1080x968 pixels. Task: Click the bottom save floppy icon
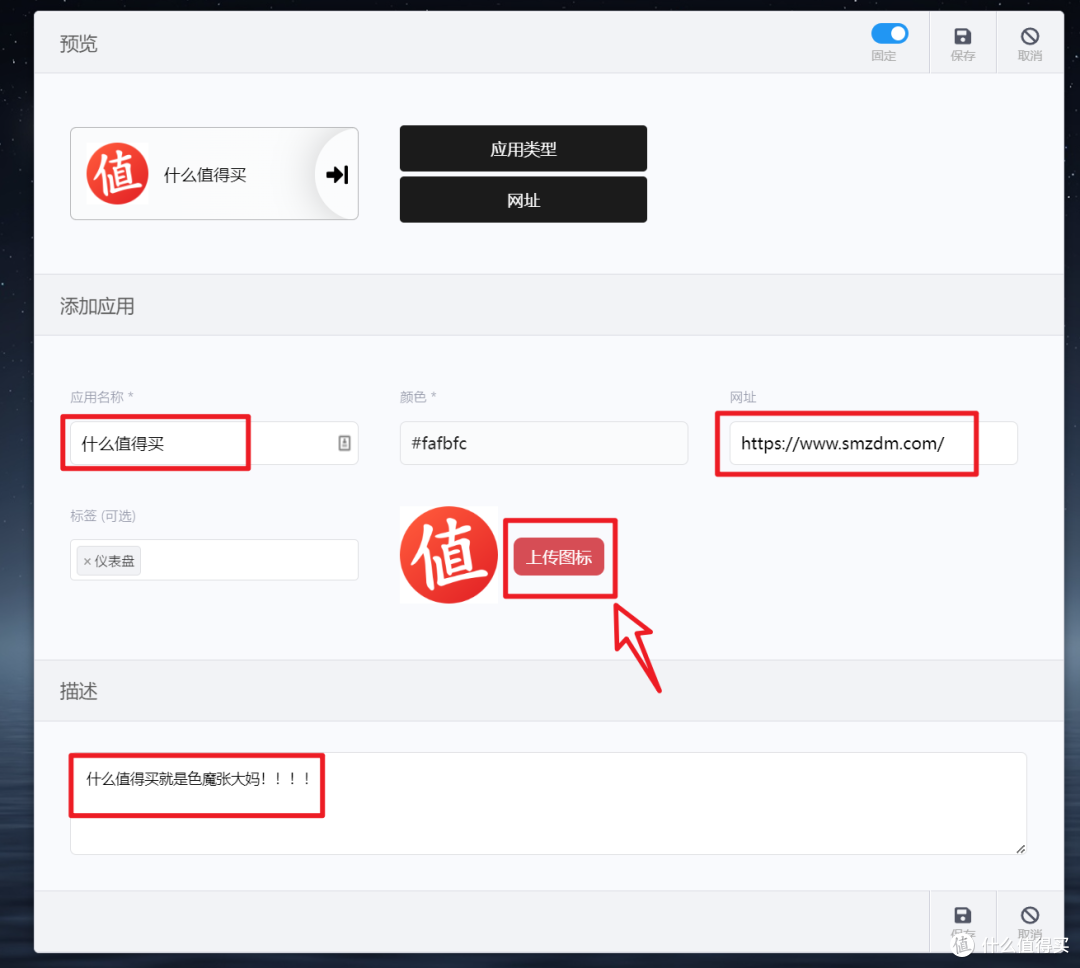click(962, 915)
